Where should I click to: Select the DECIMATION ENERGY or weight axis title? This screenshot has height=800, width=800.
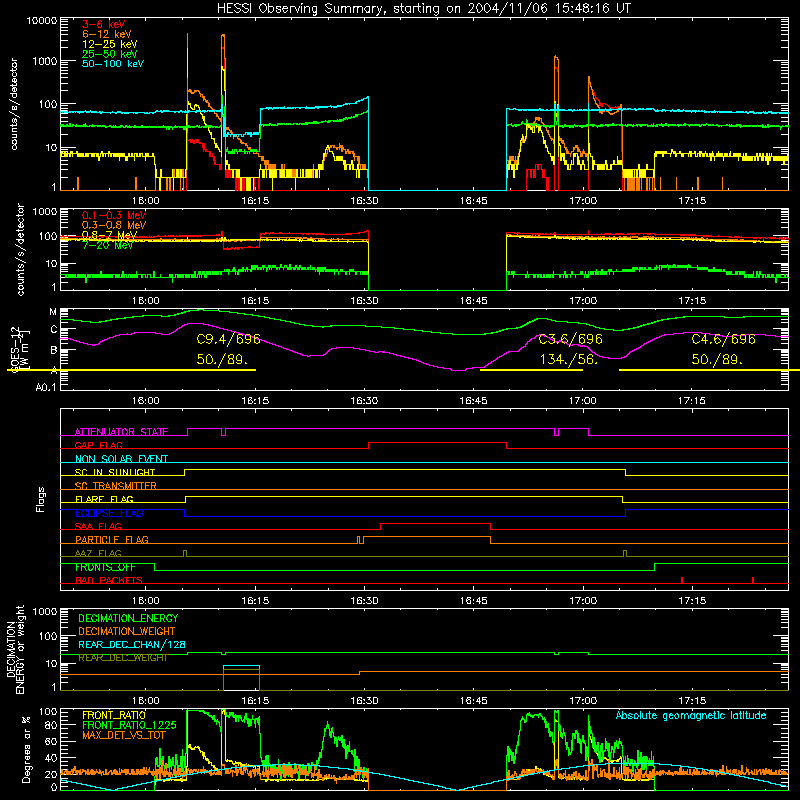tap(15, 649)
